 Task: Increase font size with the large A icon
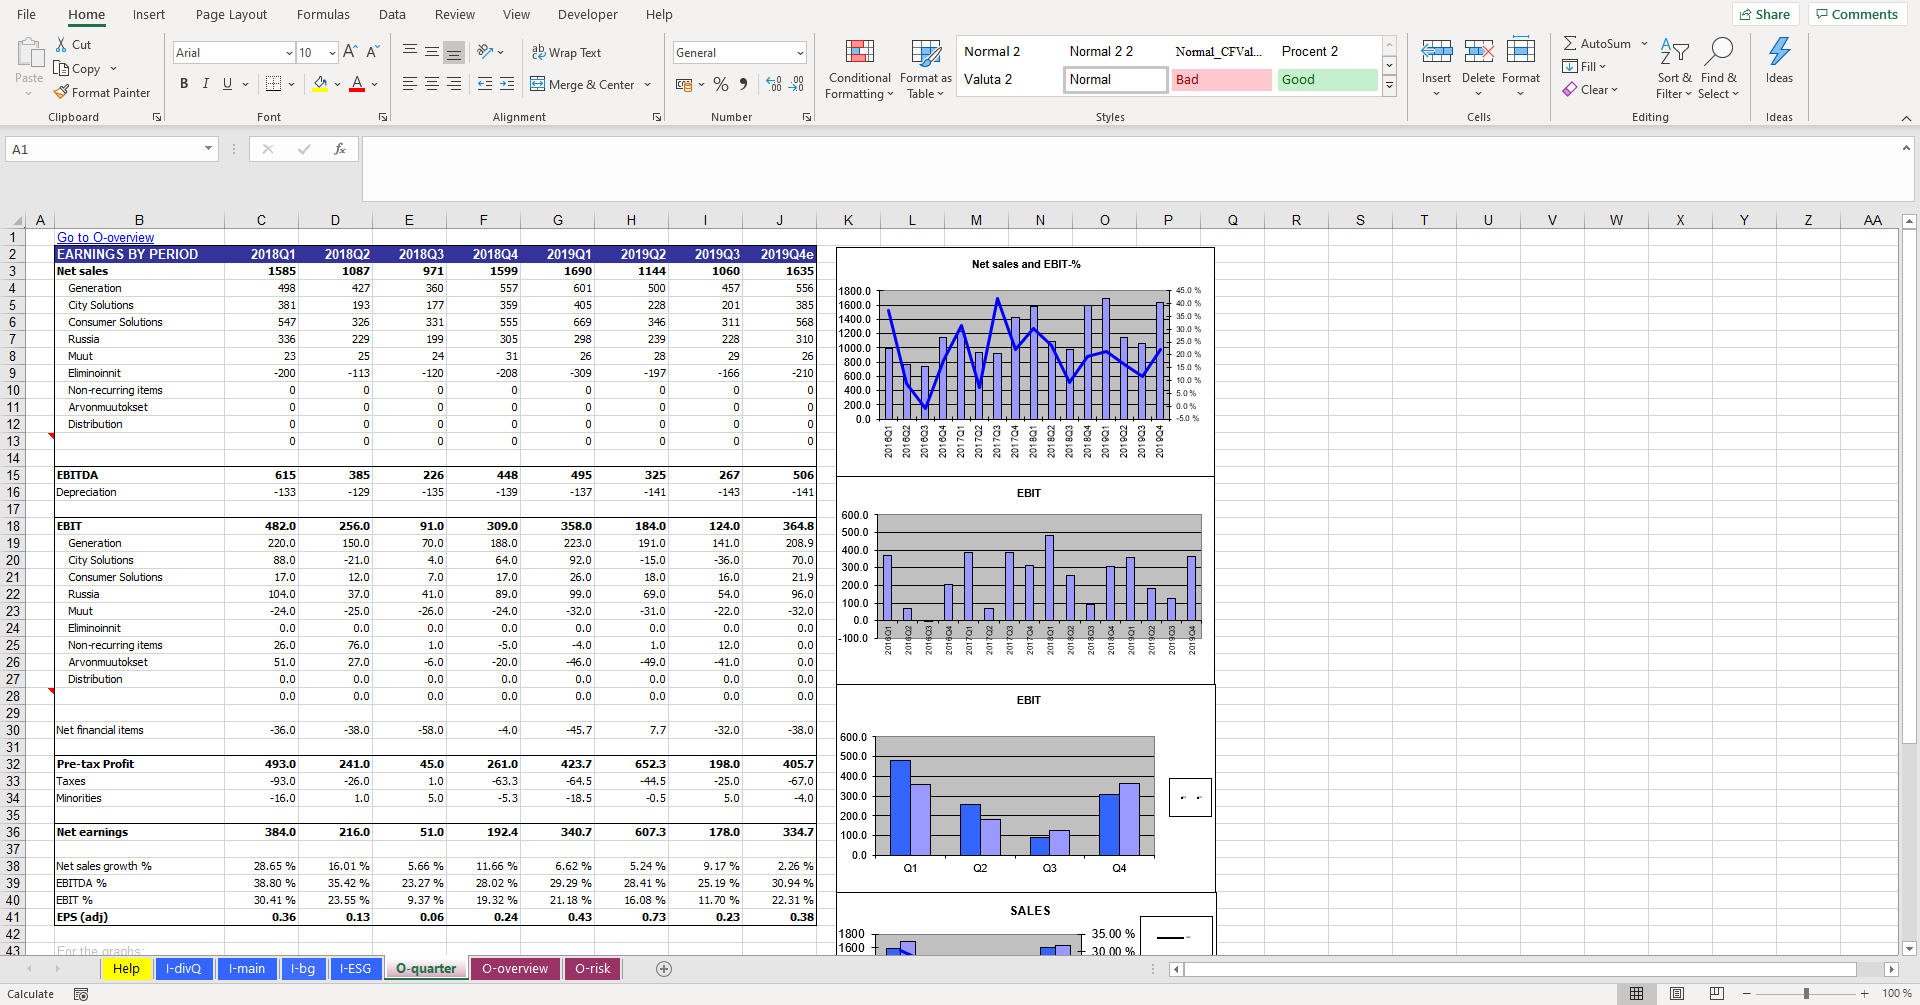[350, 52]
